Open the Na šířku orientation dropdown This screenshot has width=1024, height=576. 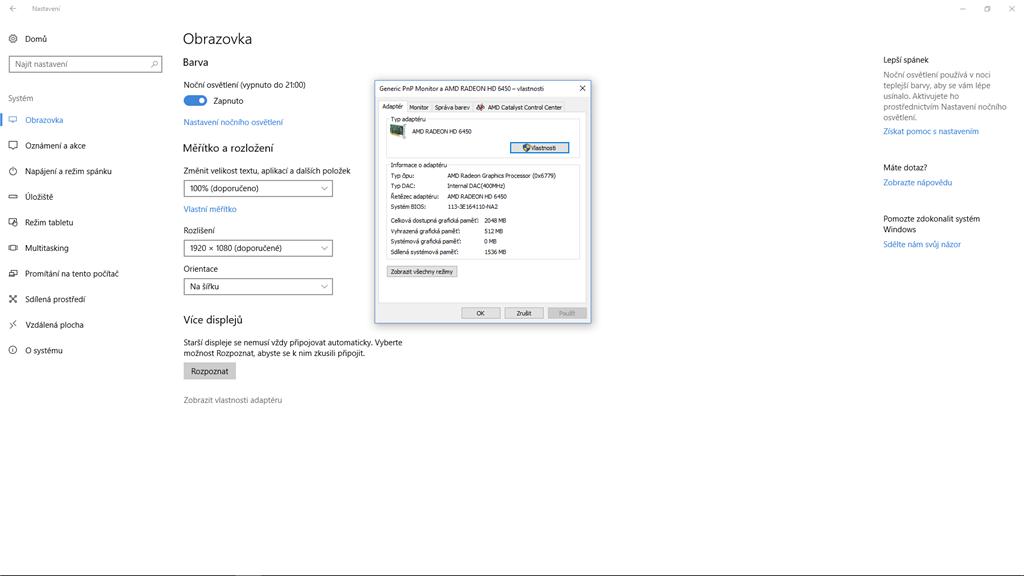point(258,287)
